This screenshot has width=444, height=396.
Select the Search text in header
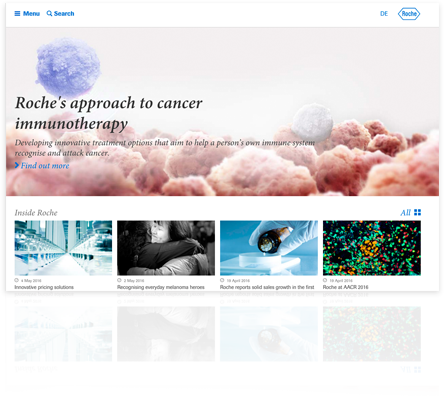pos(64,14)
